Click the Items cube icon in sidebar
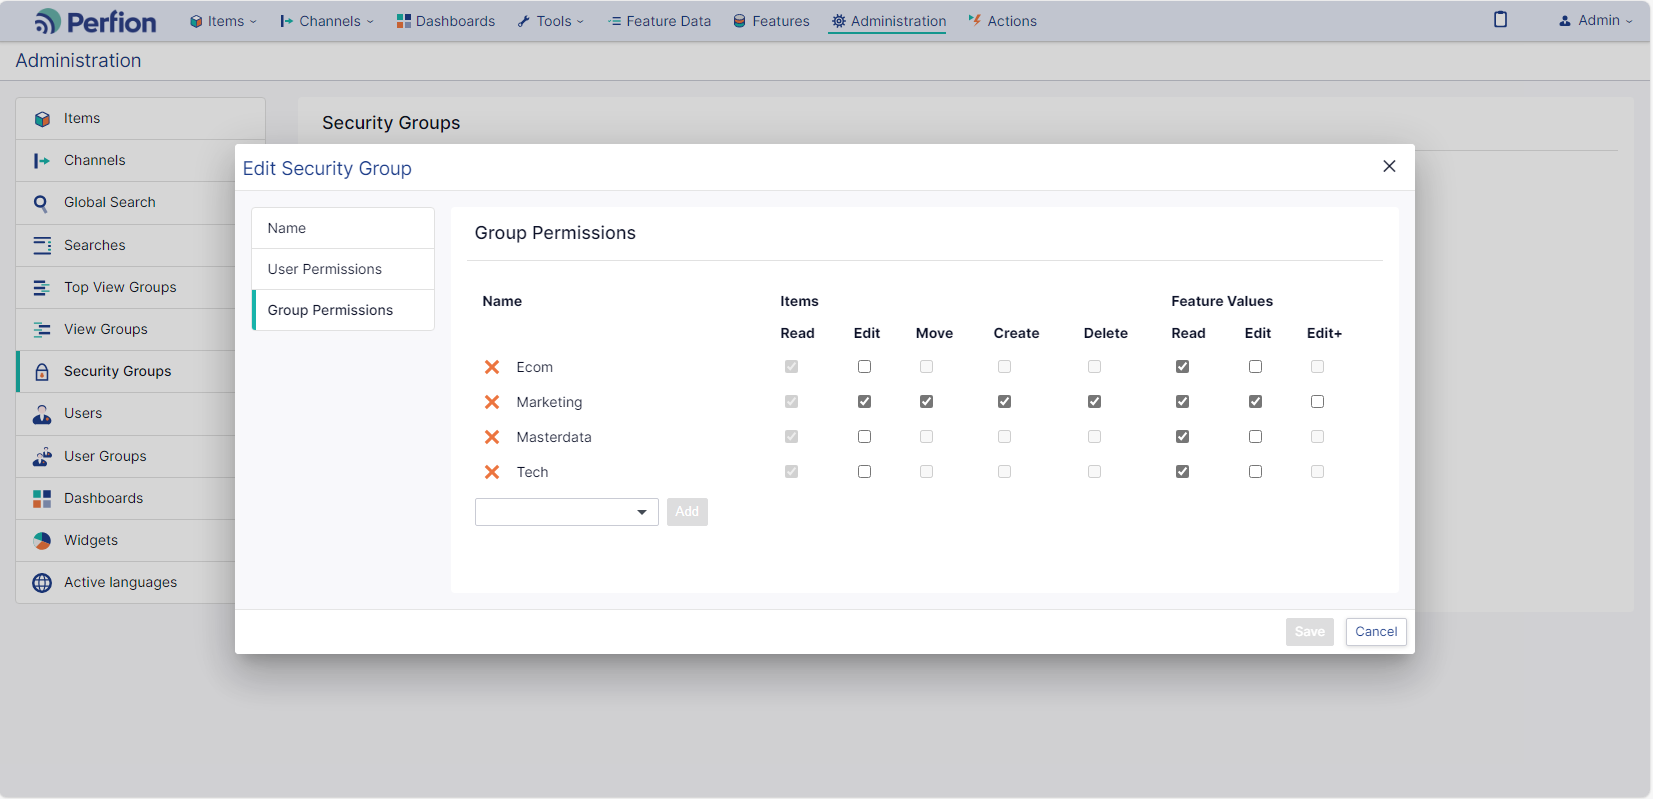This screenshot has height=799, width=1653. pos(42,119)
